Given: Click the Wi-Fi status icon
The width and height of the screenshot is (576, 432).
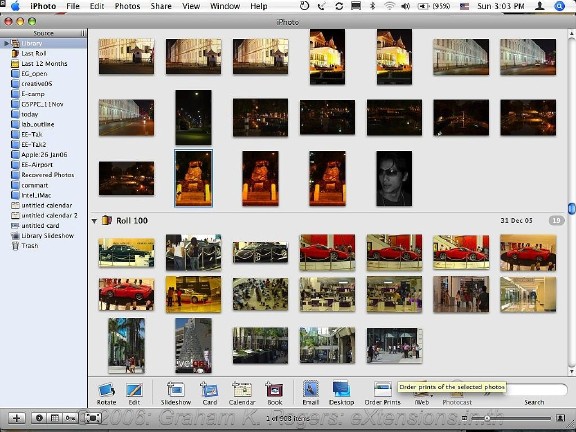Looking at the screenshot, I should [x=389, y=6].
